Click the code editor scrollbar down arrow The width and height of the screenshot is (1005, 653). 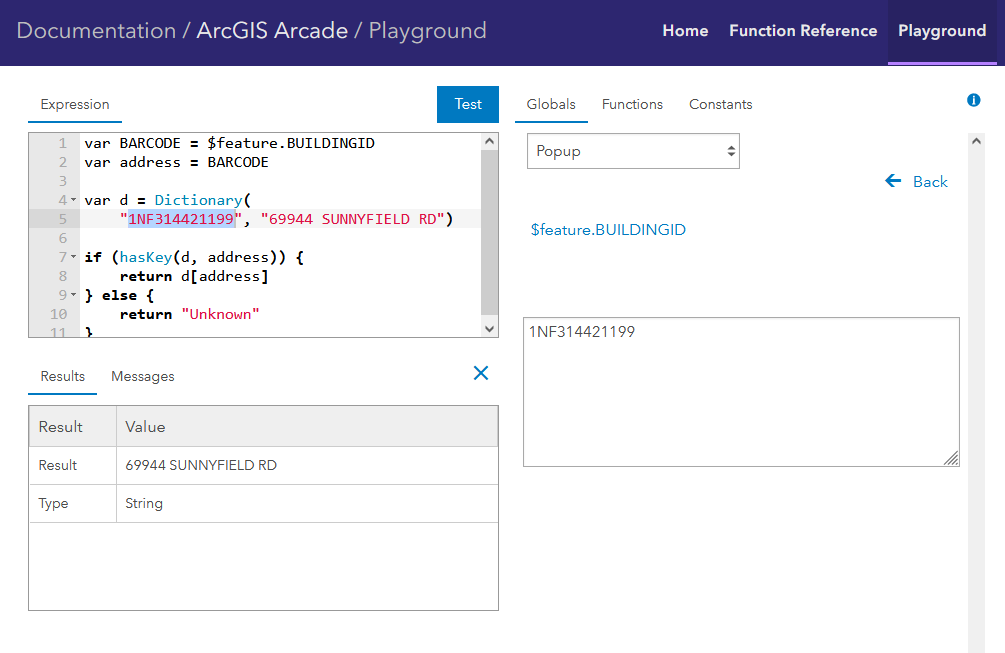point(489,328)
